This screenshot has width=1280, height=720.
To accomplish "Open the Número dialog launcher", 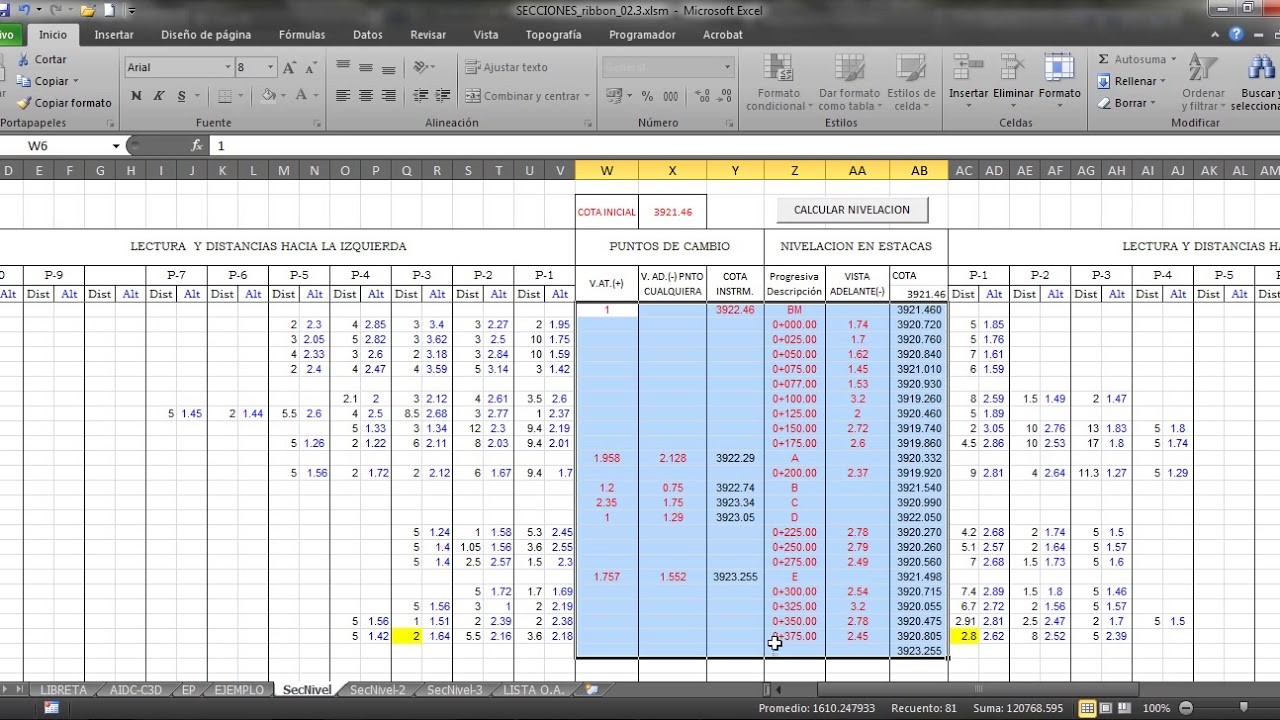I will 729,124.
